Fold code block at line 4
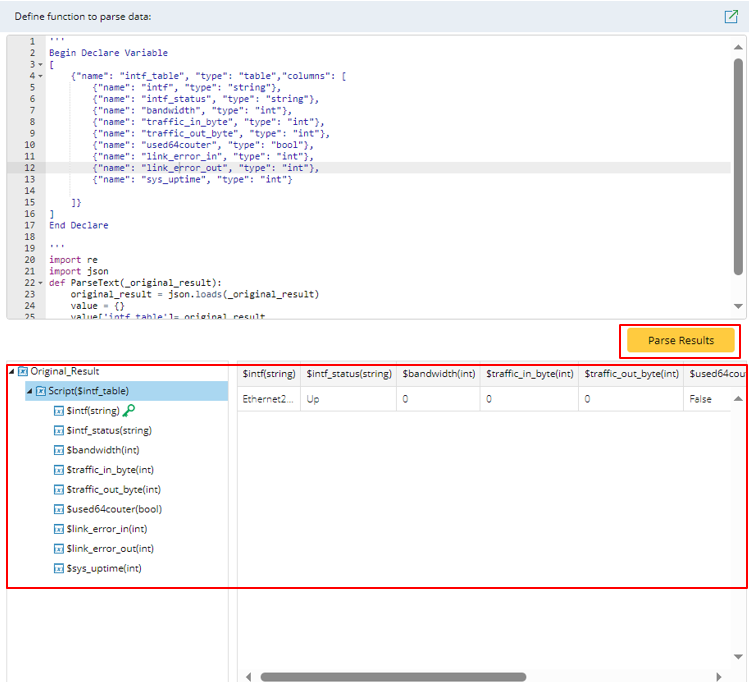749x682 pixels. tap(40, 76)
